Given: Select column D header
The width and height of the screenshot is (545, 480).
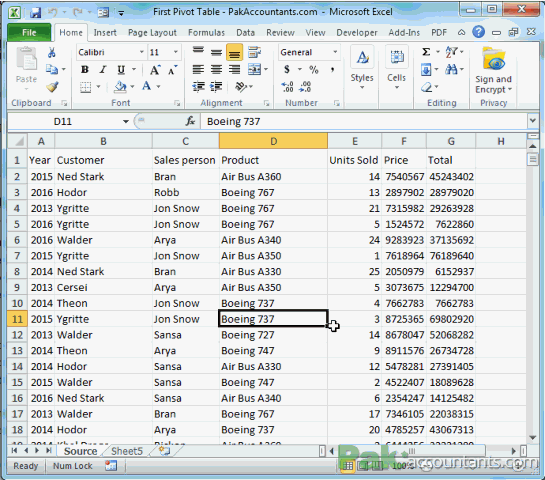Looking at the screenshot, I should pyautogui.click(x=273, y=141).
